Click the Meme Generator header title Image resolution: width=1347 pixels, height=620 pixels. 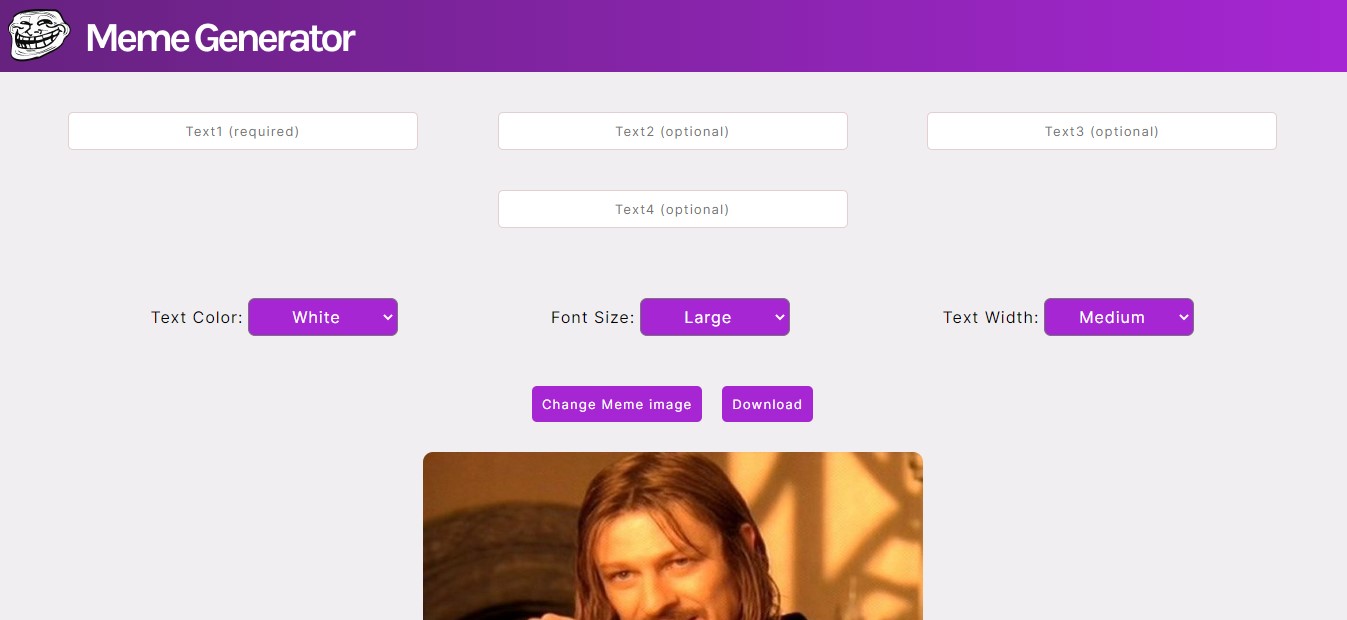[220, 38]
